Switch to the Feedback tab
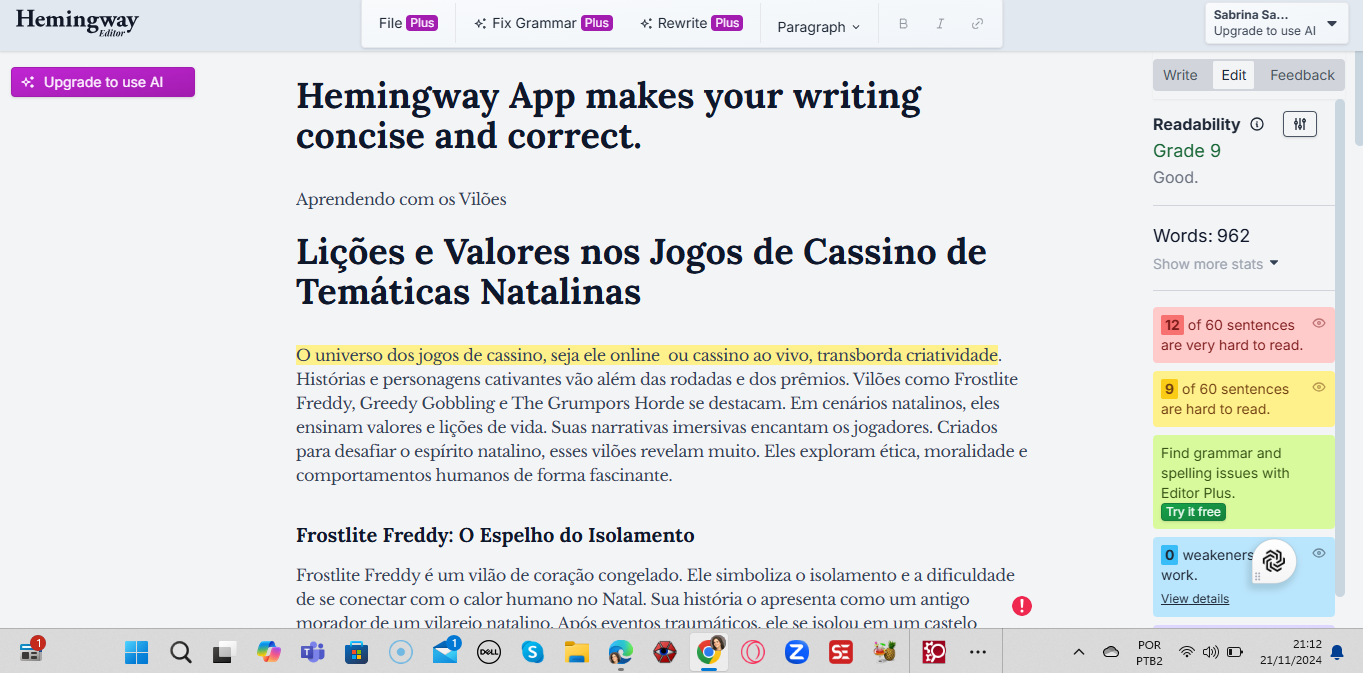Image resolution: width=1363 pixels, height=673 pixels. [x=1302, y=75]
